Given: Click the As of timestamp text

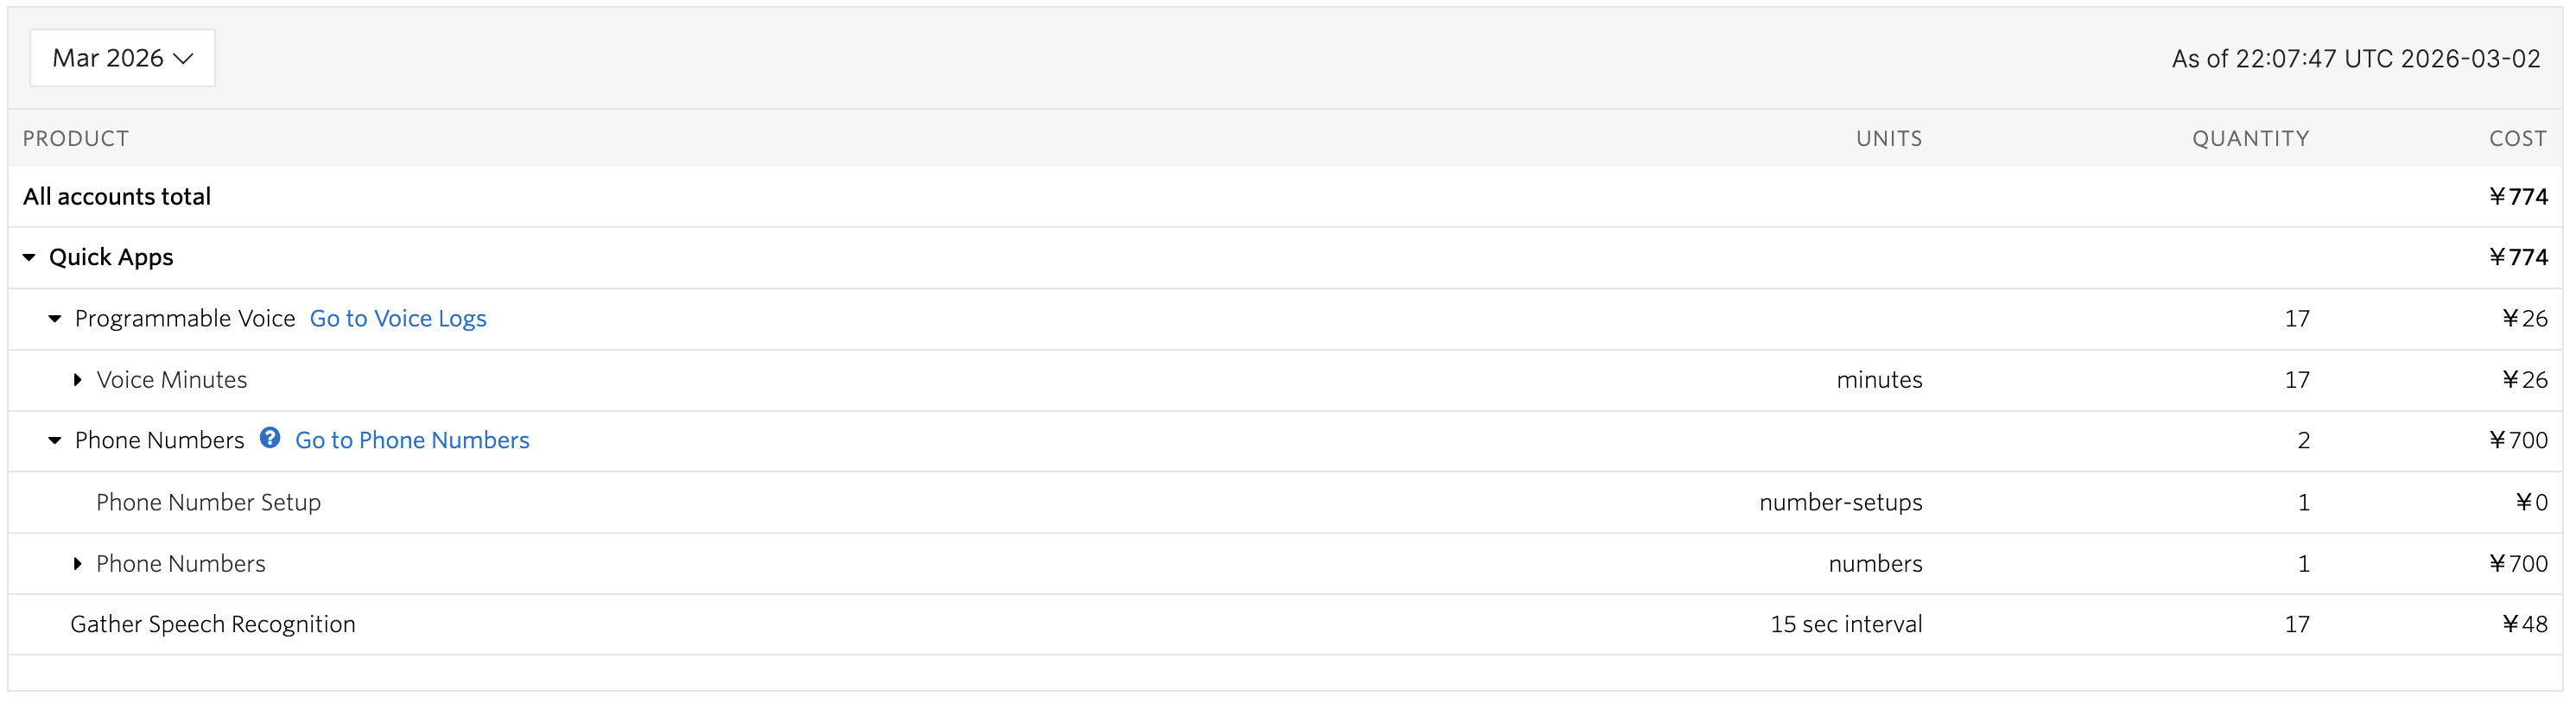Looking at the screenshot, I should [2355, 59].
